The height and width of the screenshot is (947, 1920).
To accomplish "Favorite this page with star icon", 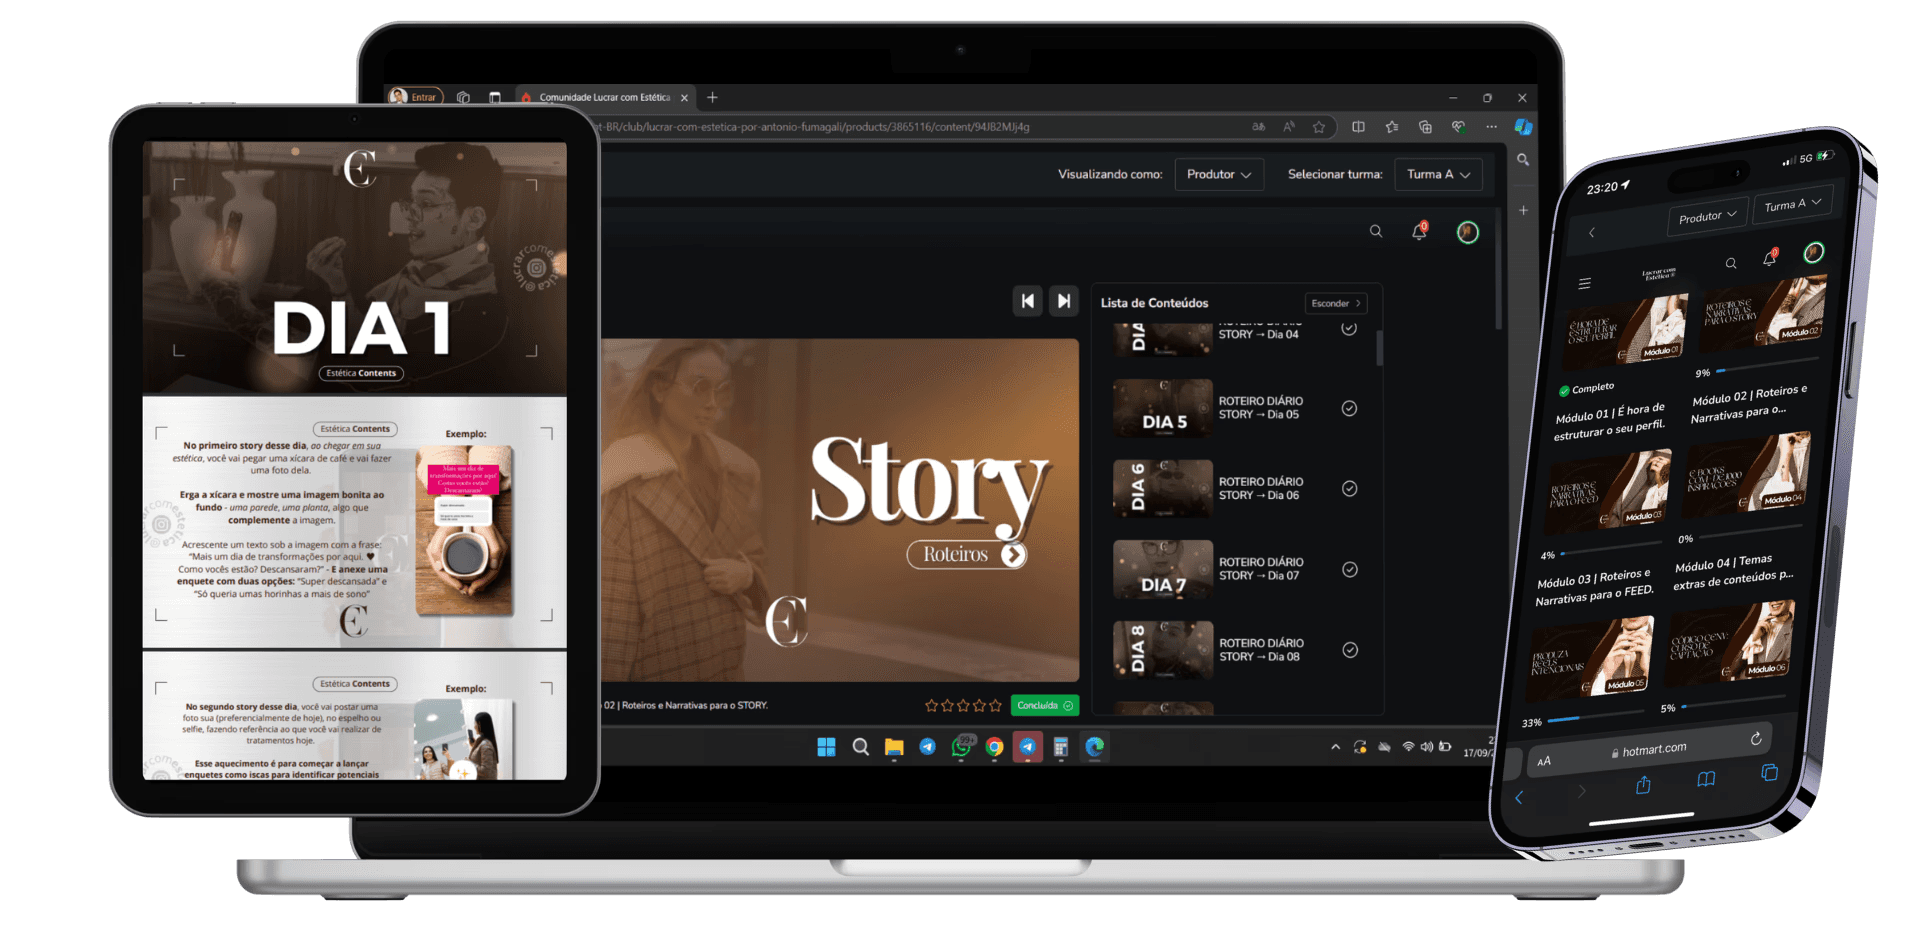I will (x=1319, y=127).
